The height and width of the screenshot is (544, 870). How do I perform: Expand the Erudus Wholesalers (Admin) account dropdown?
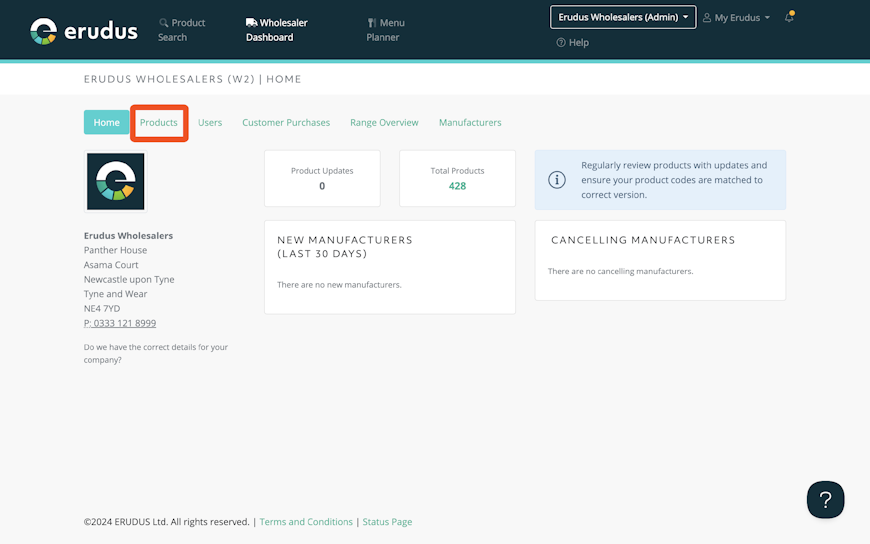623,17
